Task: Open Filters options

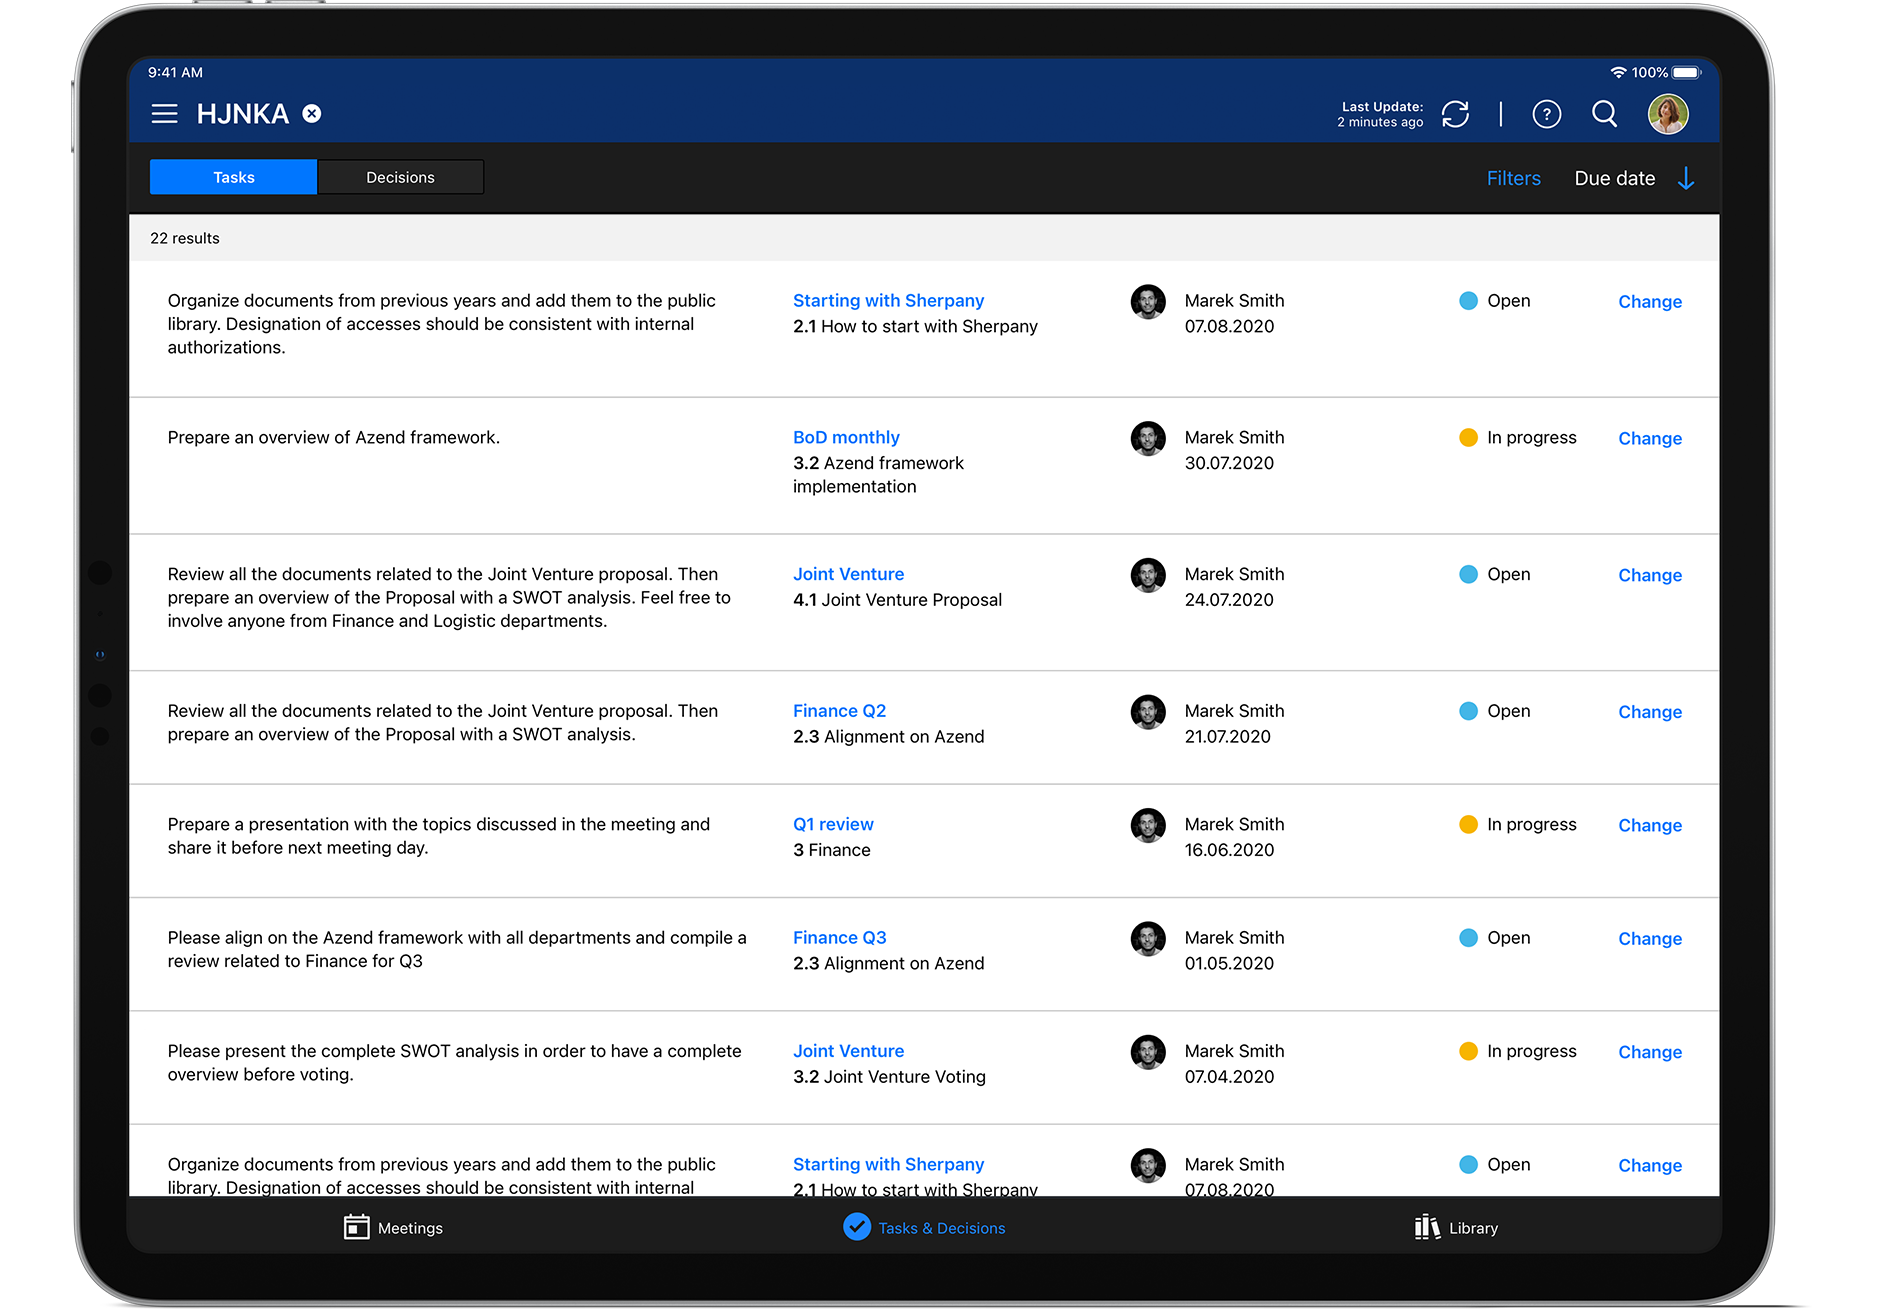Action: (x=1513, y=178)
